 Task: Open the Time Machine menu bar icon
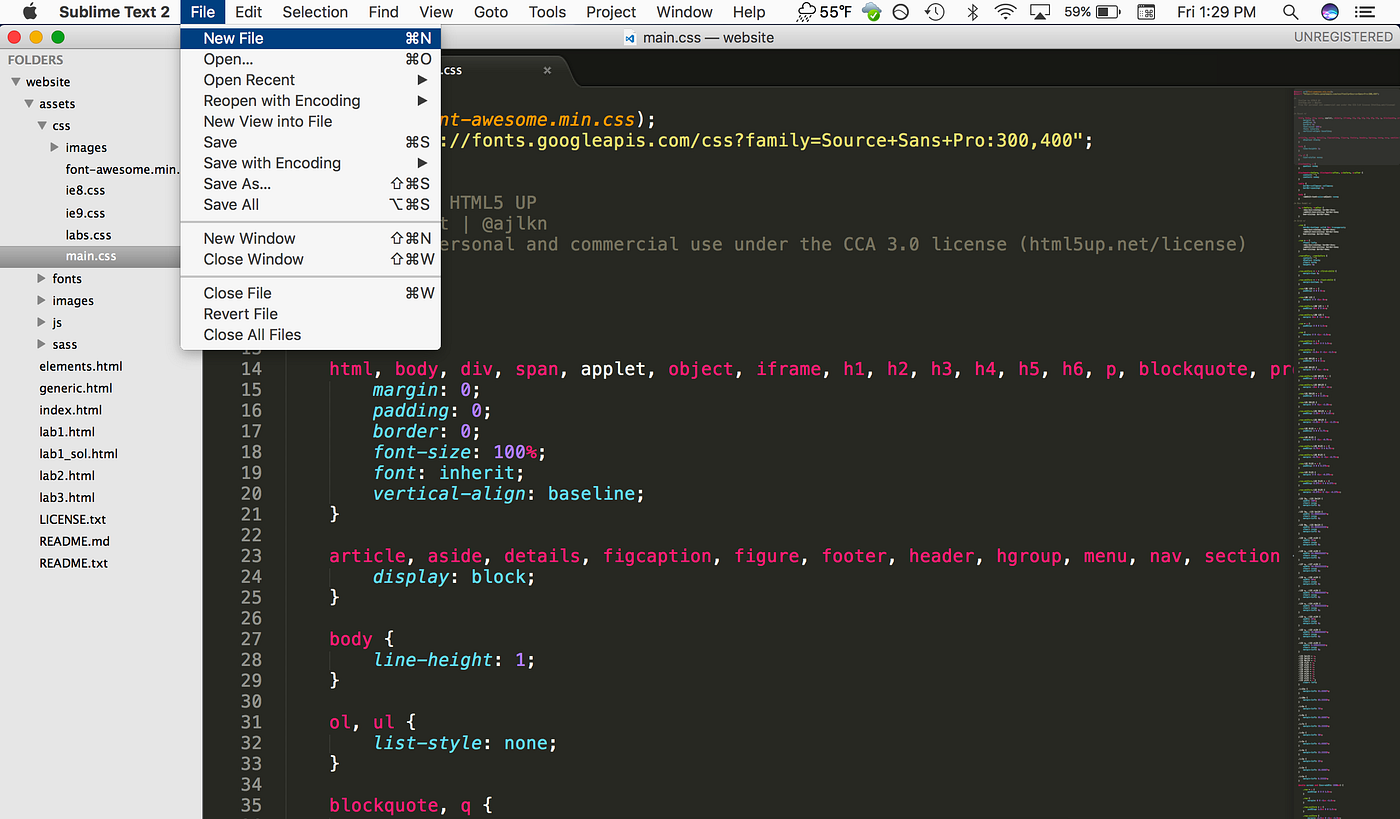(935, 12)
